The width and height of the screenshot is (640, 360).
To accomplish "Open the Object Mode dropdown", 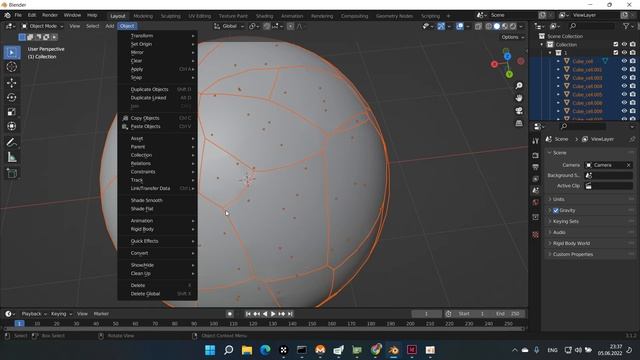I will point(42,26).
